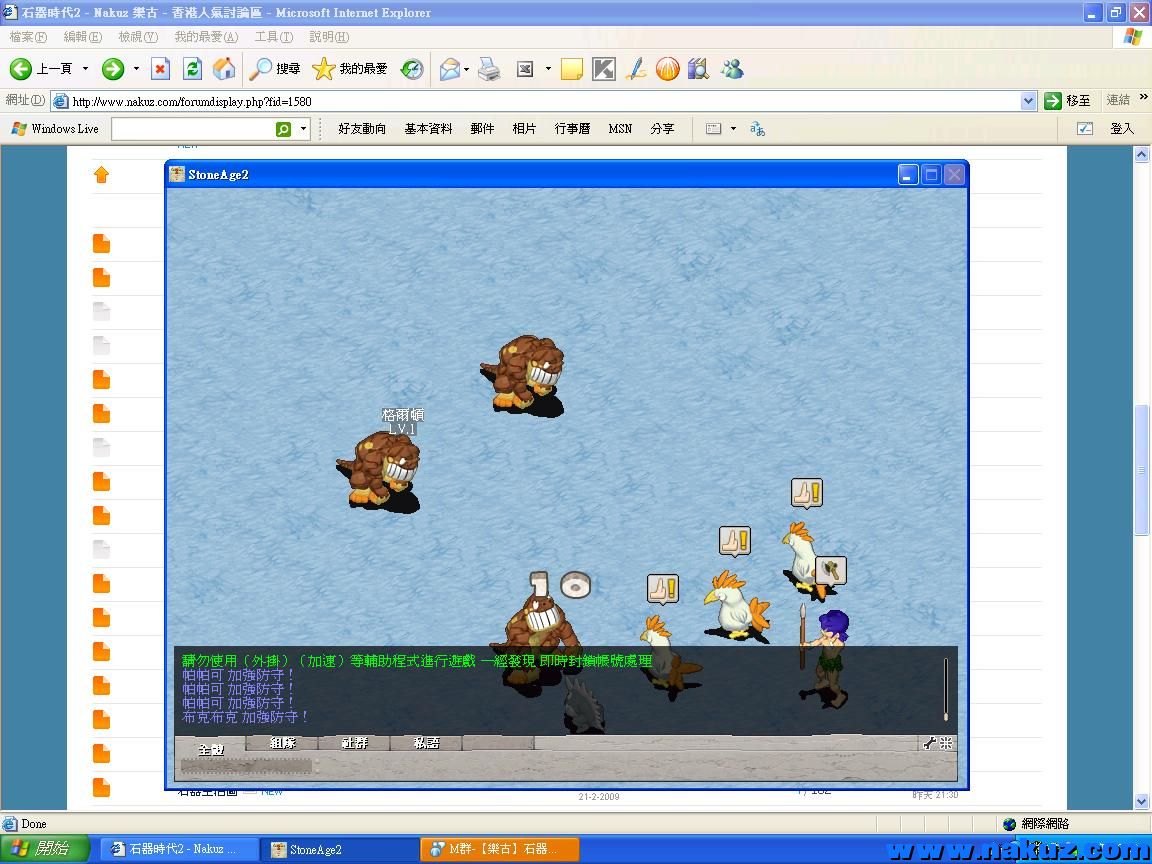
Task: Open the 說明 menu
Action: click(328, 37)
